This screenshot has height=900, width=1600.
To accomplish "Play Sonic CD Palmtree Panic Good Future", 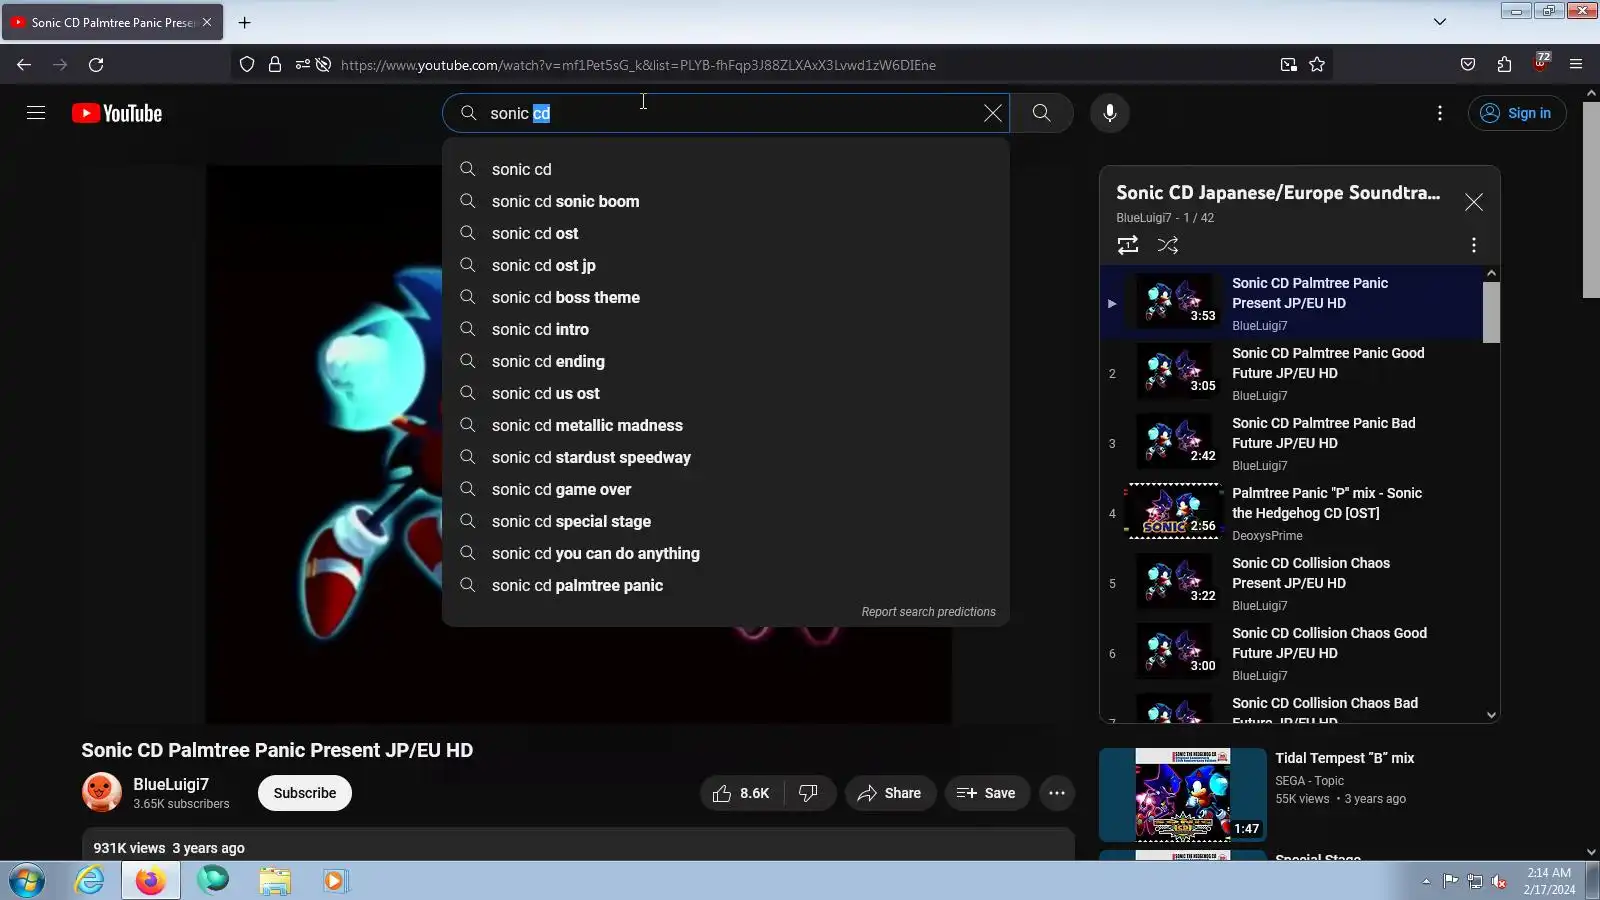I will (1291, 373).
